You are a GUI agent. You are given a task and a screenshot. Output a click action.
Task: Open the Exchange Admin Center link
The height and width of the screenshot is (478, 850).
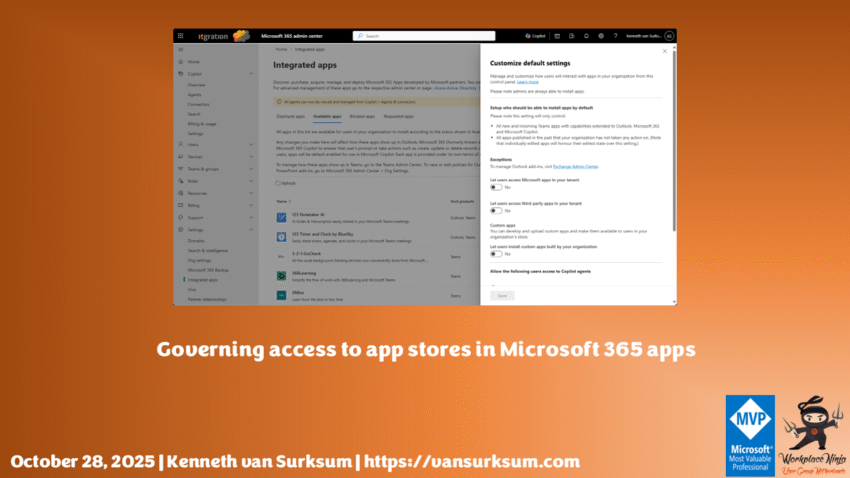click(x=575, y=167)
